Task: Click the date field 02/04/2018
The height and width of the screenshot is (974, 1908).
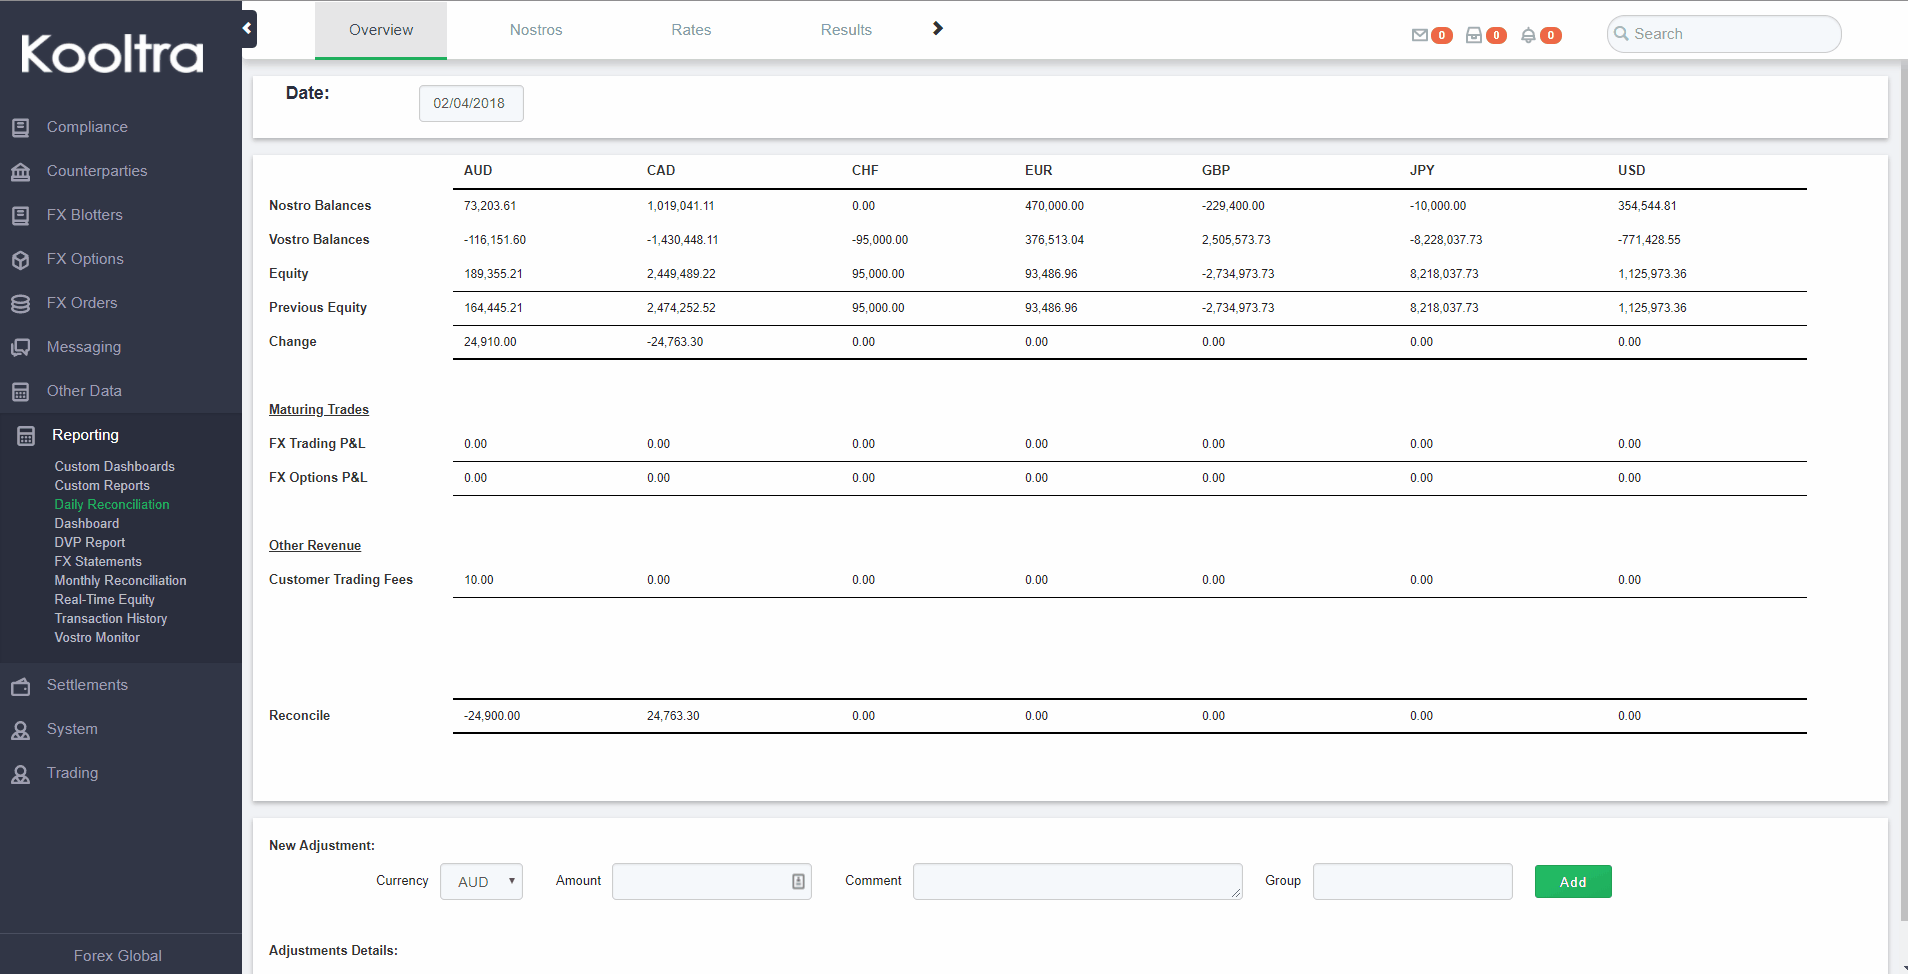Action: pyautogui.click(x=471, y=103)
